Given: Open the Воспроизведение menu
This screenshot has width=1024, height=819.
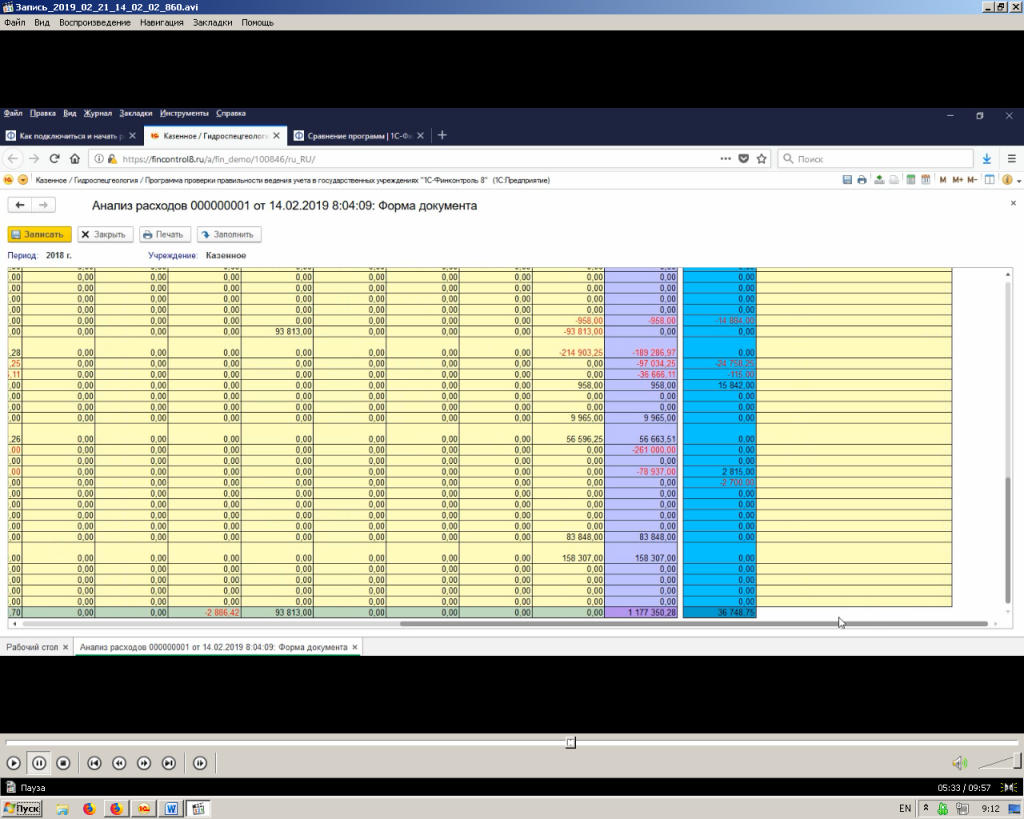Looking at the screenshot, I should [95, 22].
